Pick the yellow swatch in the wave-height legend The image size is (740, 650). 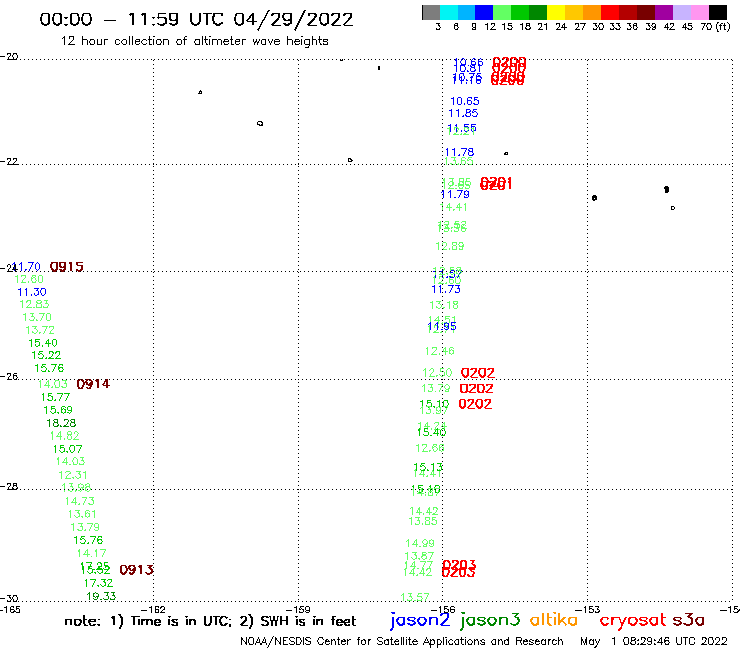pos(555,12)
